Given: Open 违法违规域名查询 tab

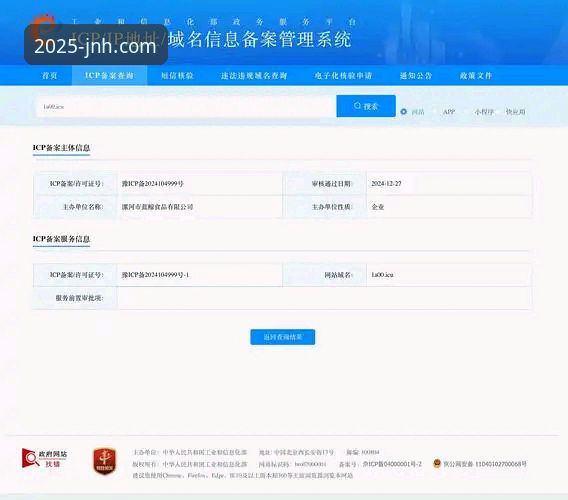Looking at the screenshot, I should pyautogui.click(x=254, y=76).
